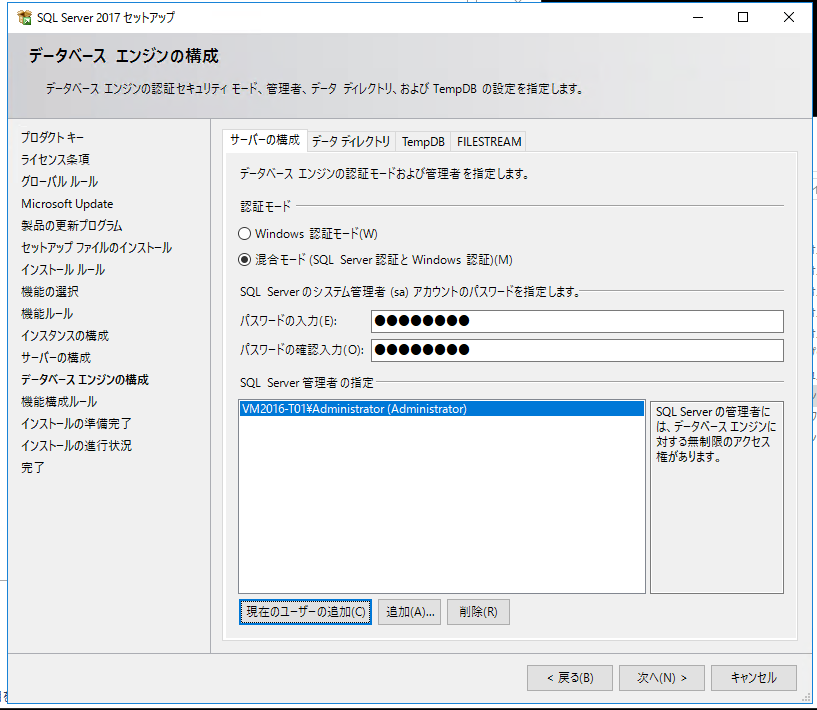Click the 削除(R) button
The height and width of the screenshot is (710, 817).
pyautogui.click(x=478, y=612)
